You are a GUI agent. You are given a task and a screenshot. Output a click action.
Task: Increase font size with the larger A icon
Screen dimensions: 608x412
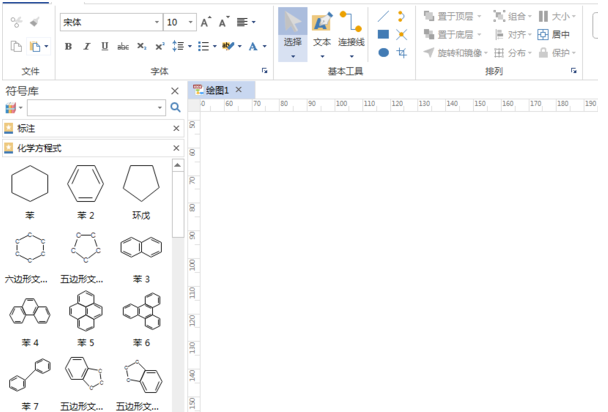click(x=206, y=22)
